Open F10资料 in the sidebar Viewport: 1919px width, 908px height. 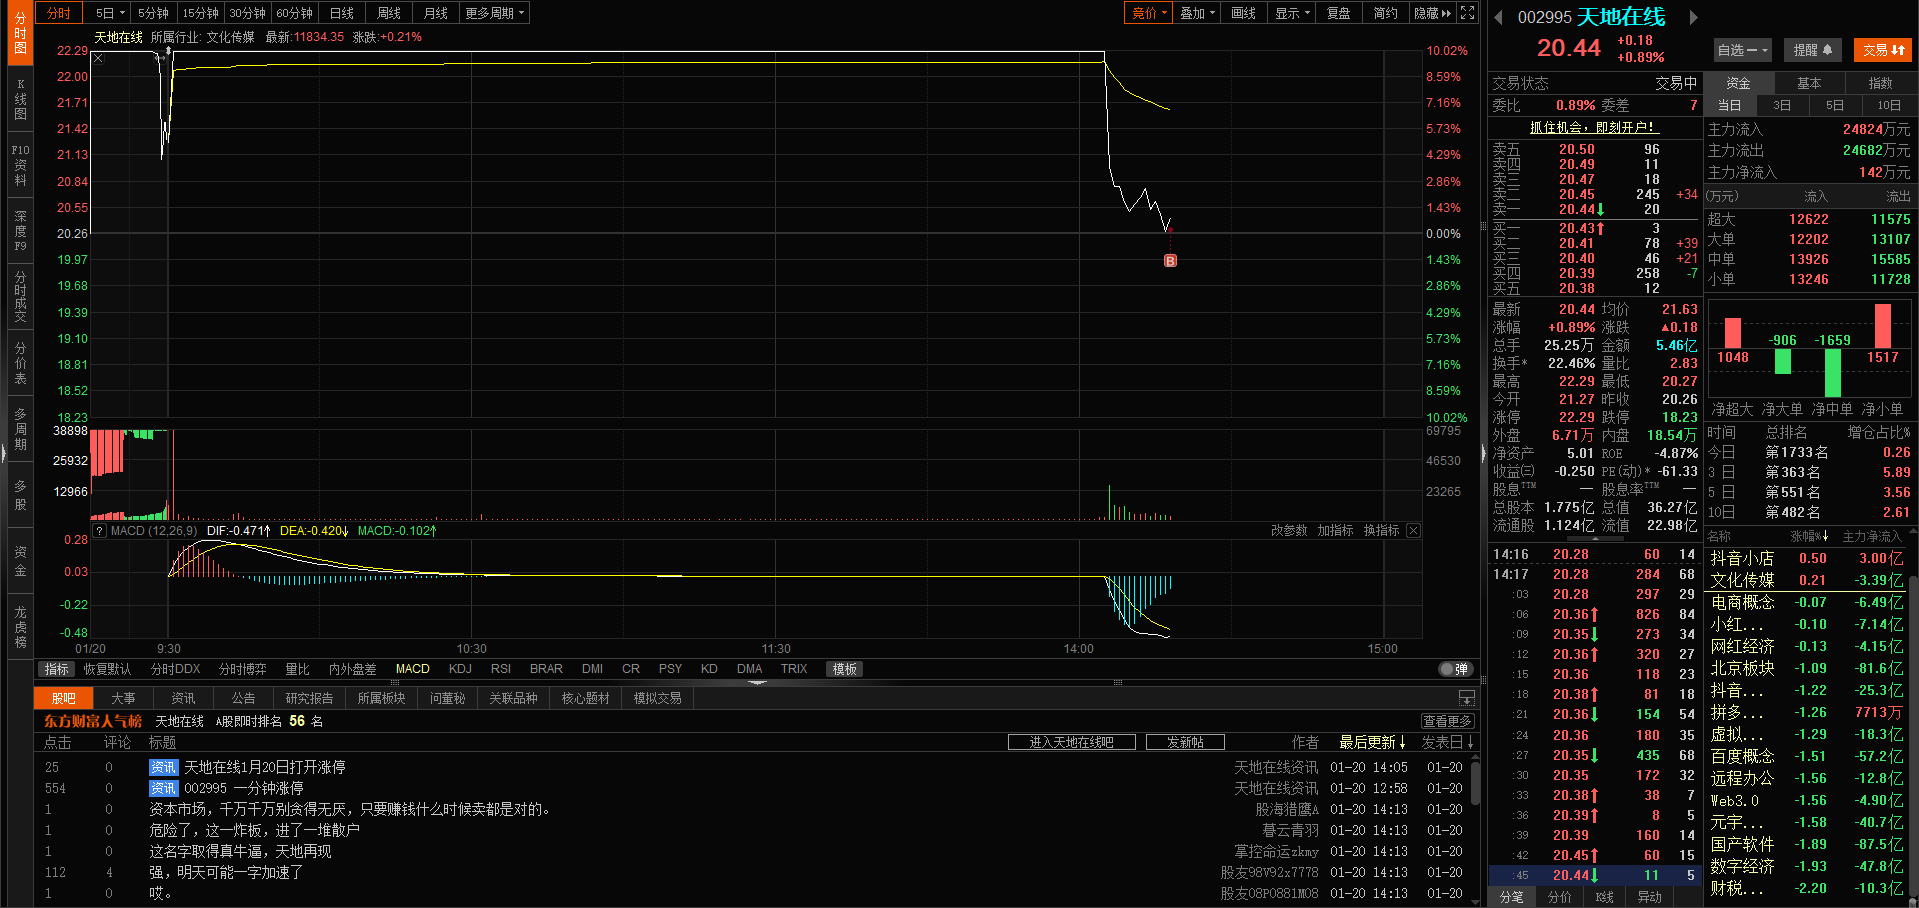(x=20, y=165)
